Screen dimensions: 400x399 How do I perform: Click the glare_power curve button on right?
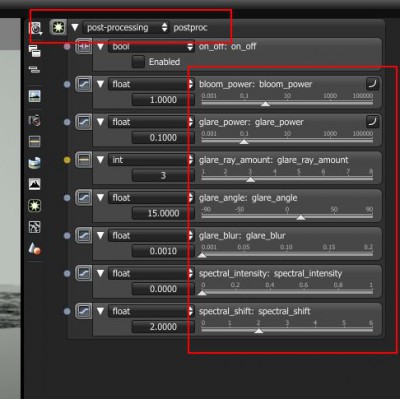pos(372,121)
